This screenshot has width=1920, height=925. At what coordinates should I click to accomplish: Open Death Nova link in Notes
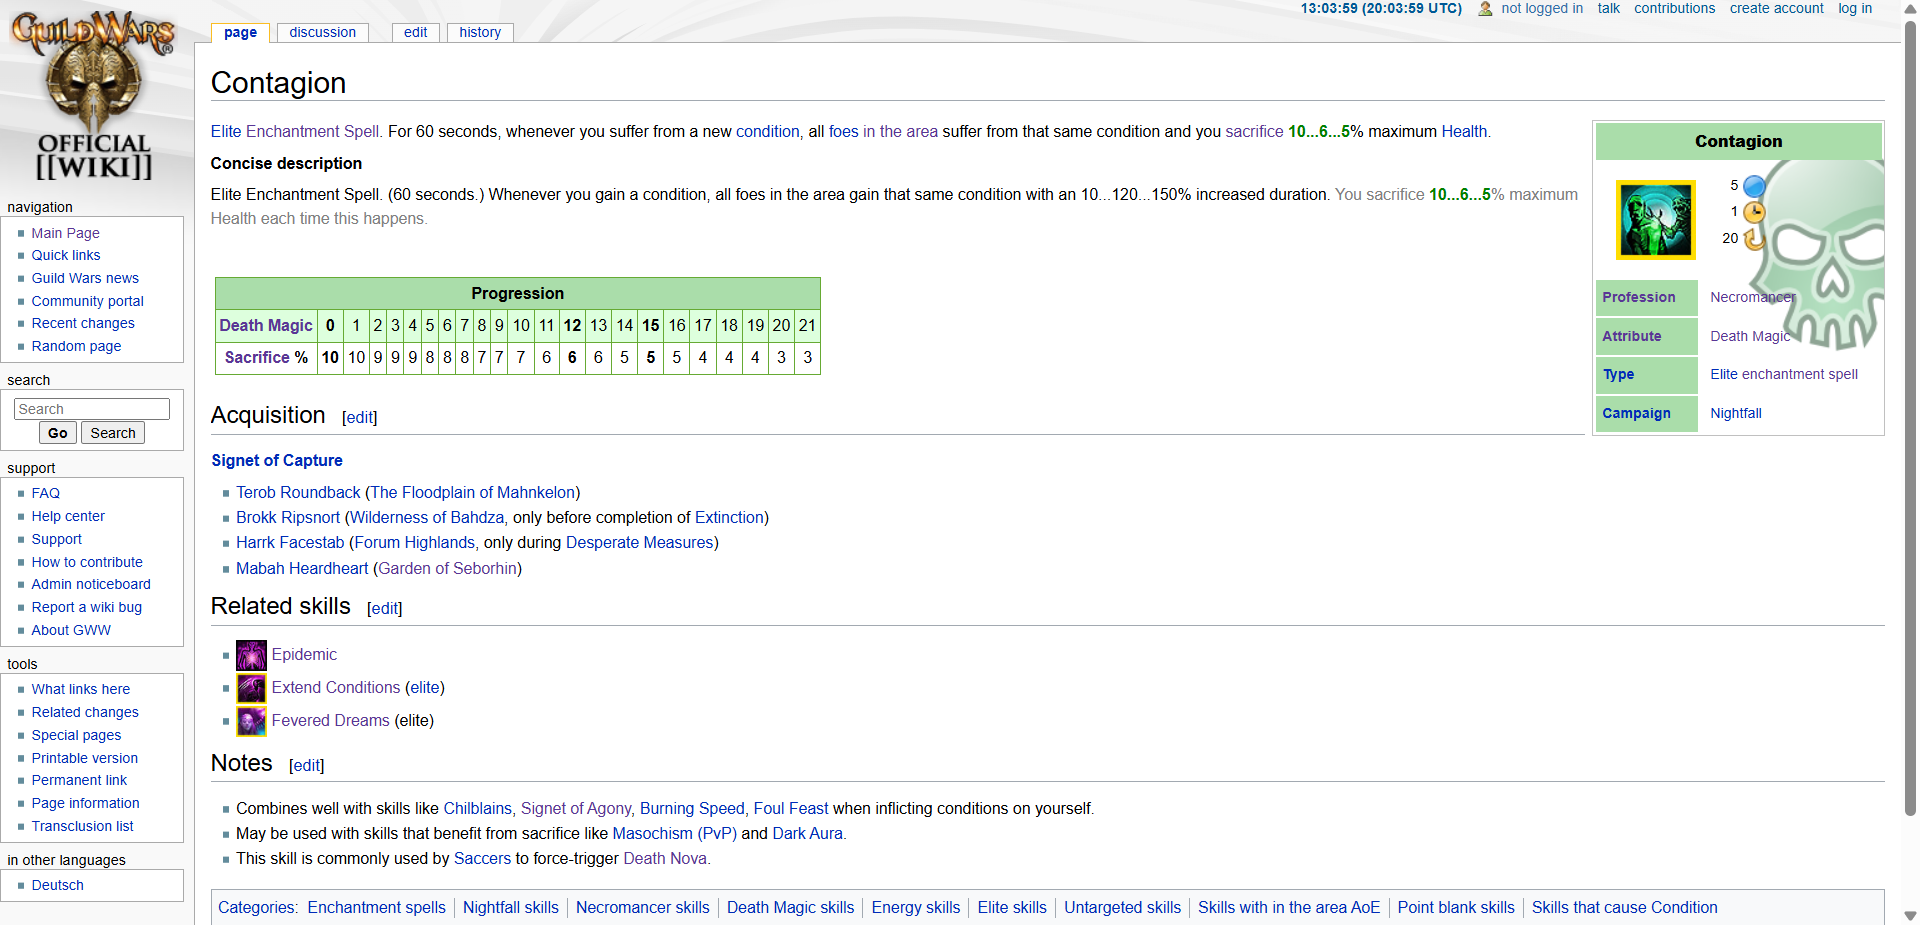665,858
